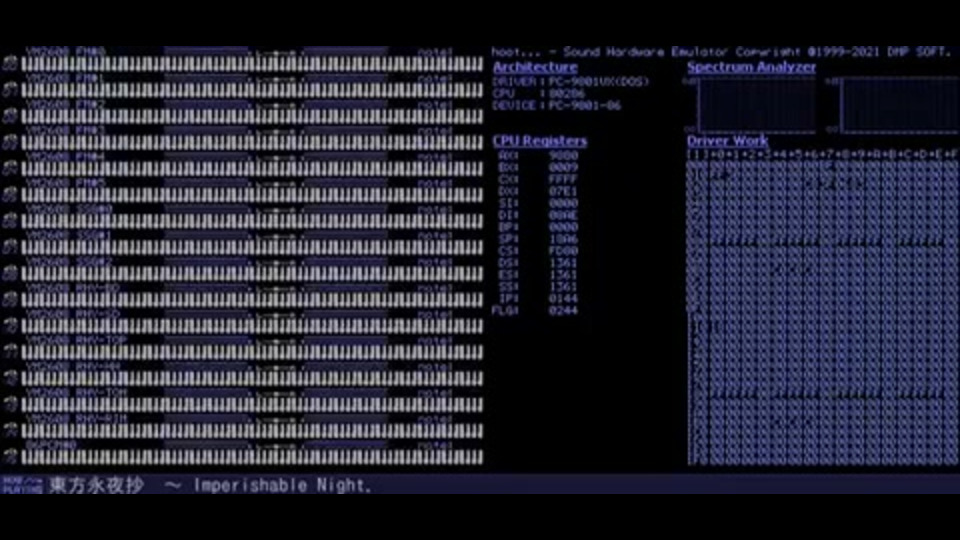Click the note readout in FM#1 row
The image size is (960, 540).
click(x=435, y=78)
